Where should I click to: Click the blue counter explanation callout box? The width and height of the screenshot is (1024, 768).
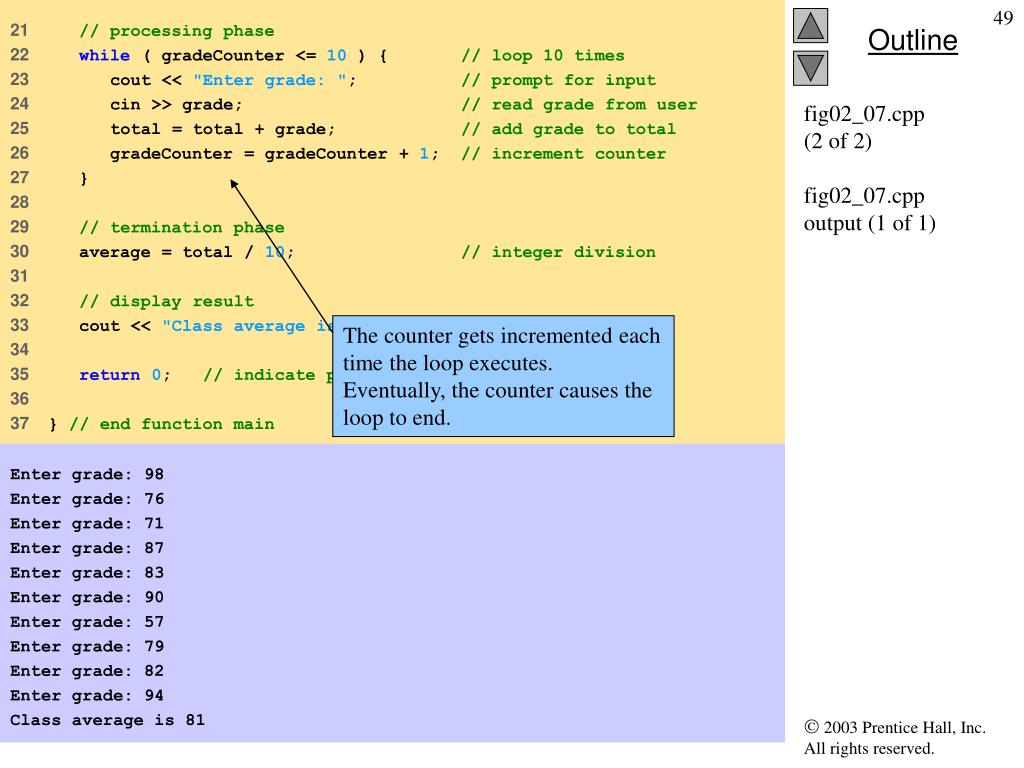[x=503, y=376]
